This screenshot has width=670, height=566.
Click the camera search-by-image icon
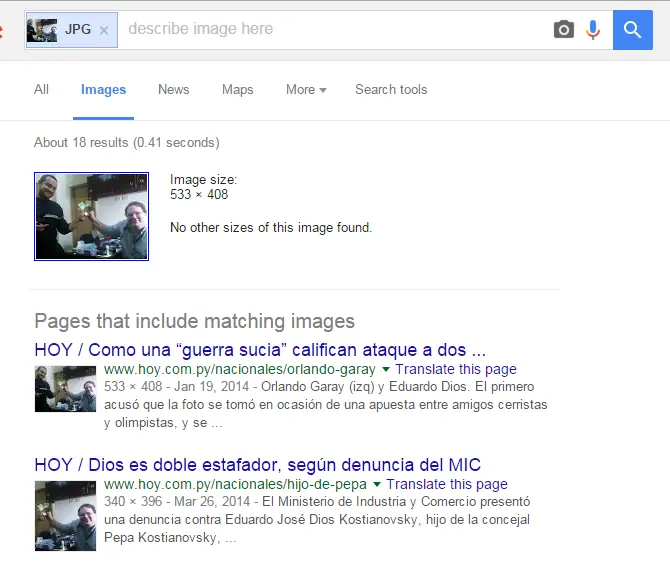[564, 29]
